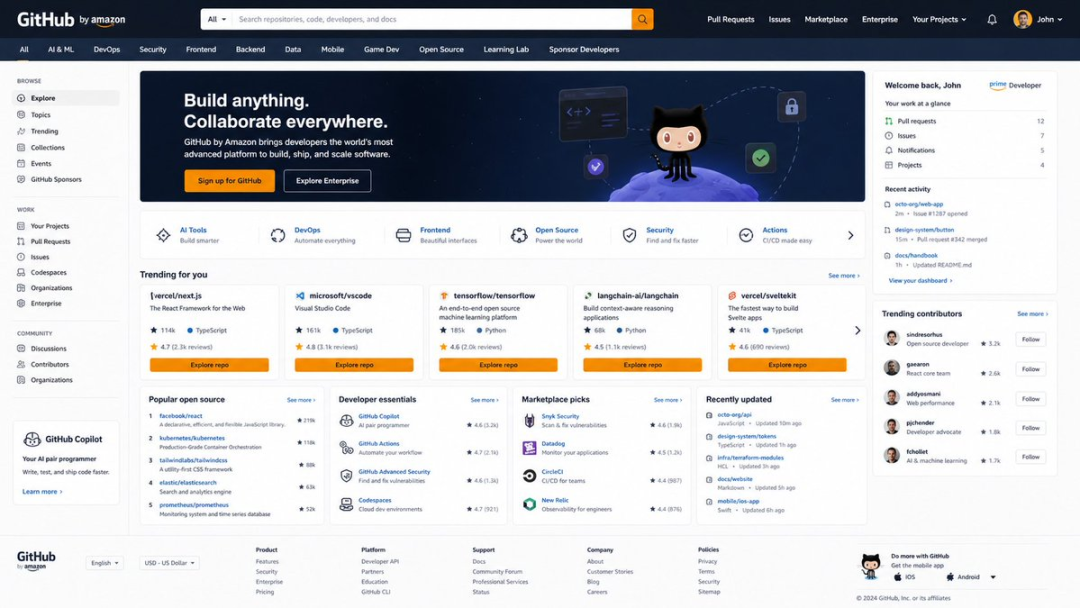Screen dimensions: 1080x608
Task: Click the GitHub Sponsors sidebar icon
Action: (21, 179)
